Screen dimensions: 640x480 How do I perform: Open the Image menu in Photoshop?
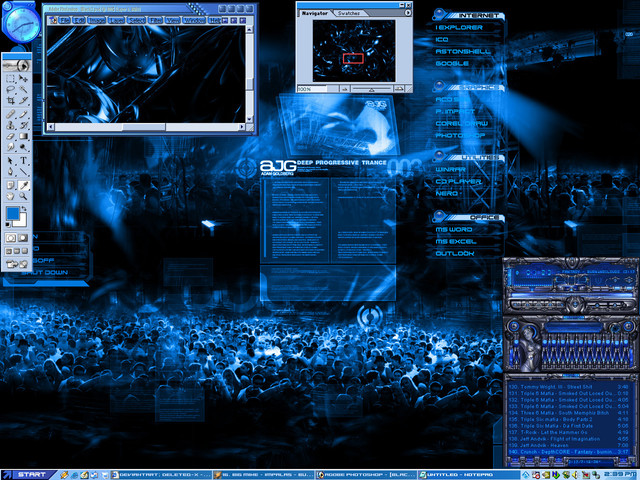click(97, 20)
